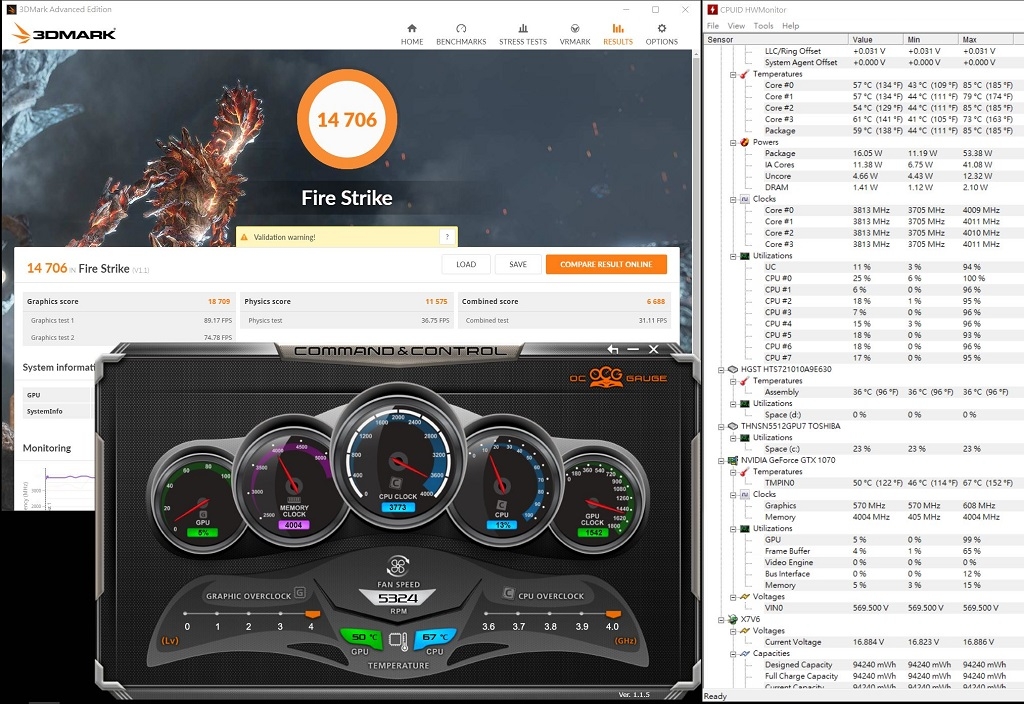Click the HWMonitor title bar app icon
Screen dimensions: 1024x704
712,9
